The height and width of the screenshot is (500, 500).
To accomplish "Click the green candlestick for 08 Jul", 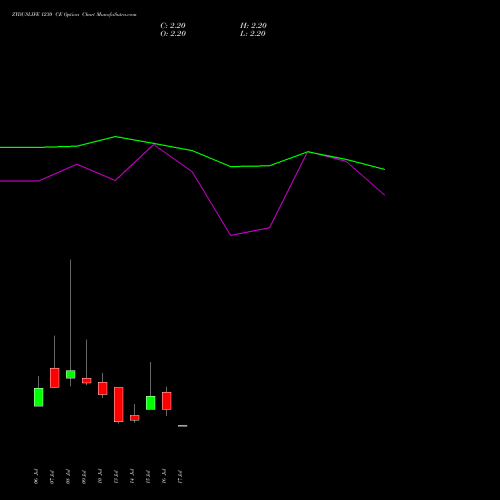I will 71,374.
